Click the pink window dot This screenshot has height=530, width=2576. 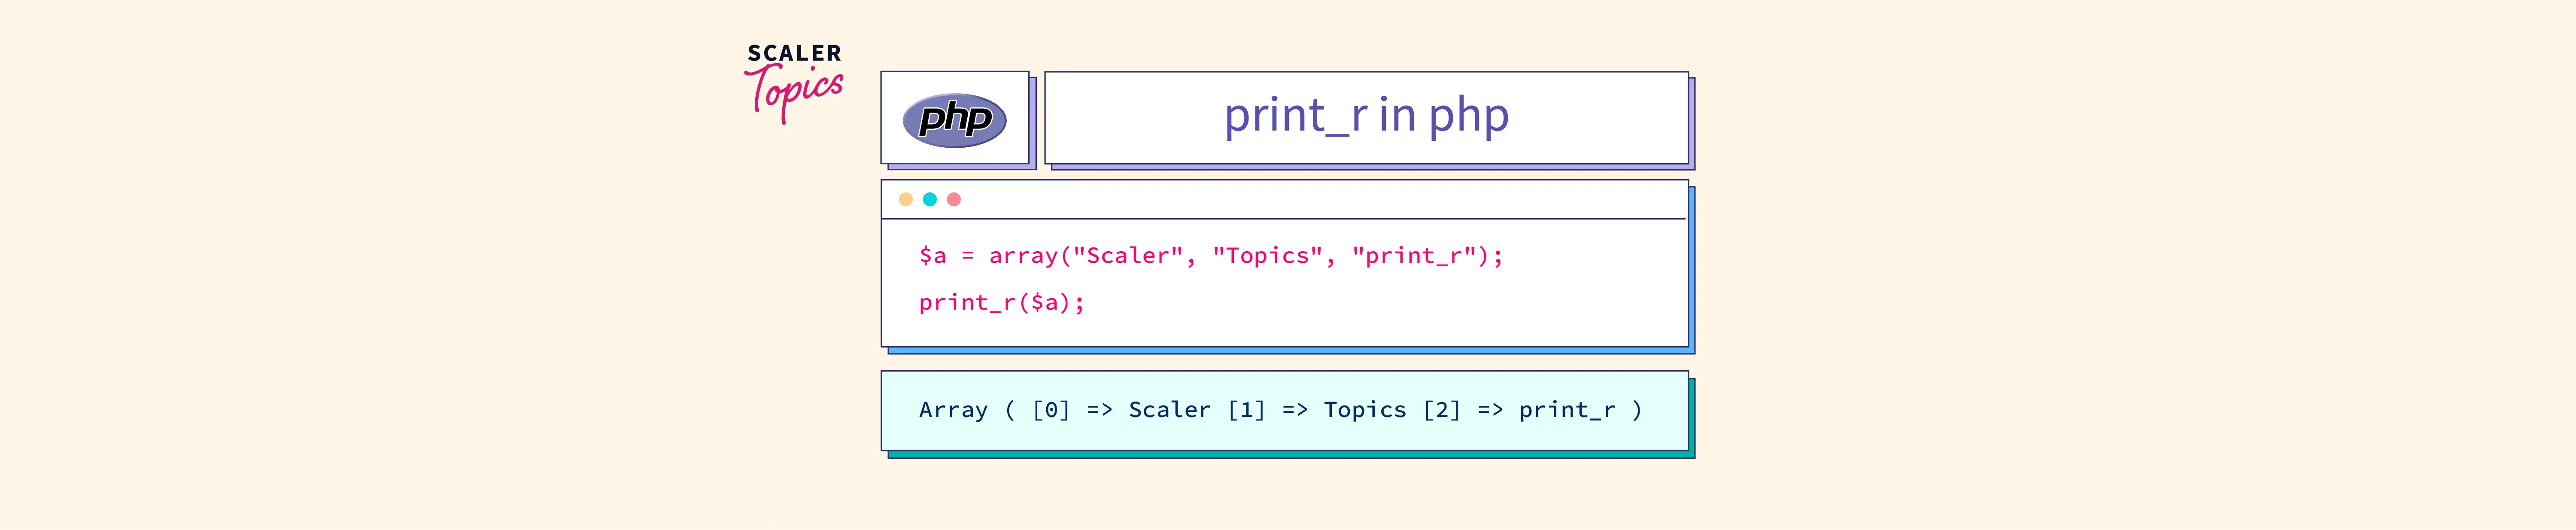tap(954, 199)
